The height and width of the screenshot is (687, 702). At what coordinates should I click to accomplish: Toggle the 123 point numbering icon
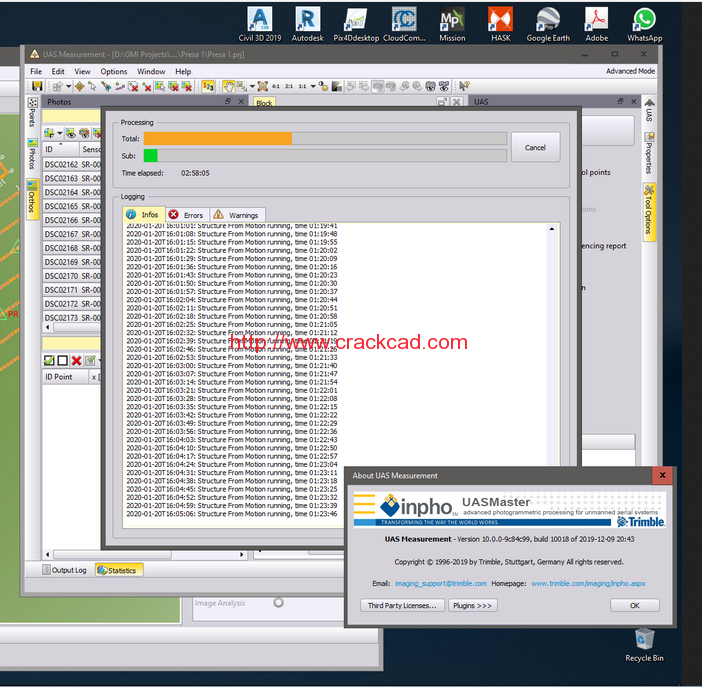208,86
